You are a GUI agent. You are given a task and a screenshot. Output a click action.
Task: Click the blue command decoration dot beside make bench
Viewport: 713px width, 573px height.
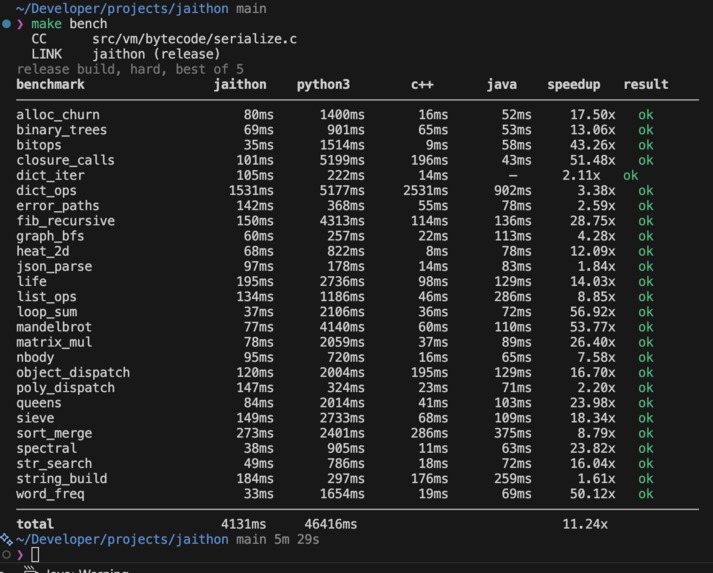click(6, 24)
